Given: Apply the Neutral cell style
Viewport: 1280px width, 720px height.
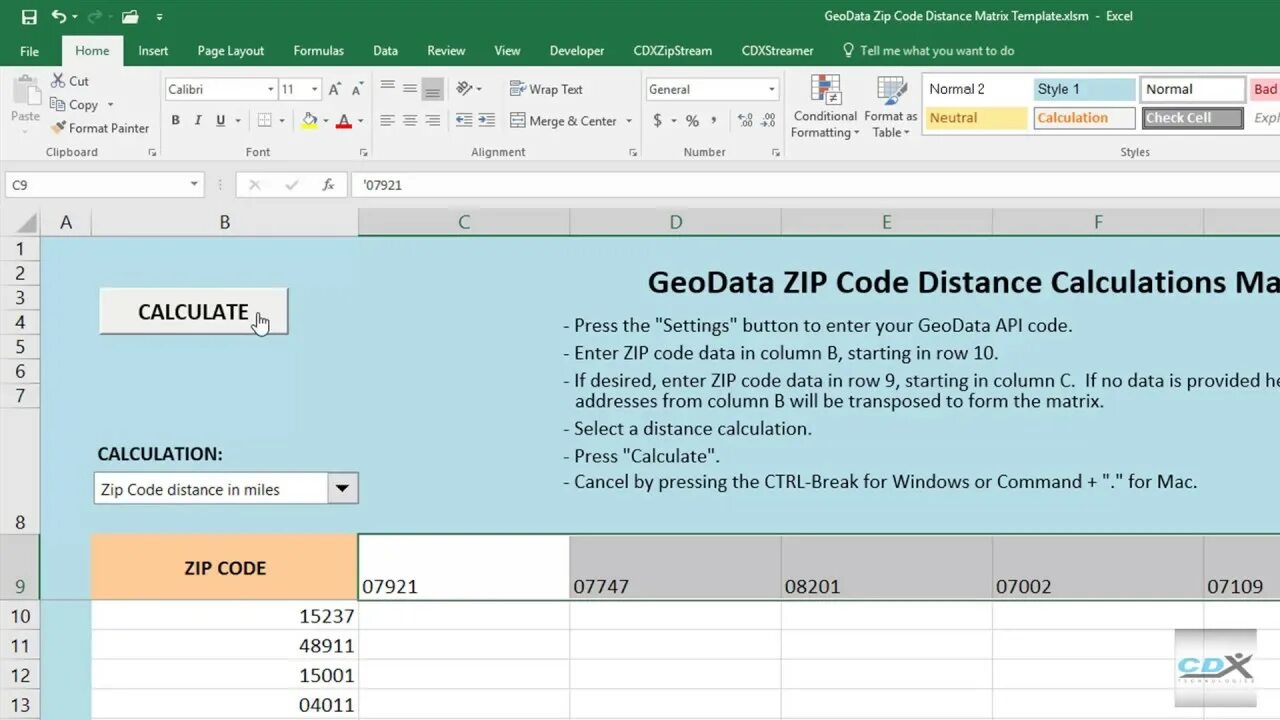Looking at the screenshot, I should point(975,118).
